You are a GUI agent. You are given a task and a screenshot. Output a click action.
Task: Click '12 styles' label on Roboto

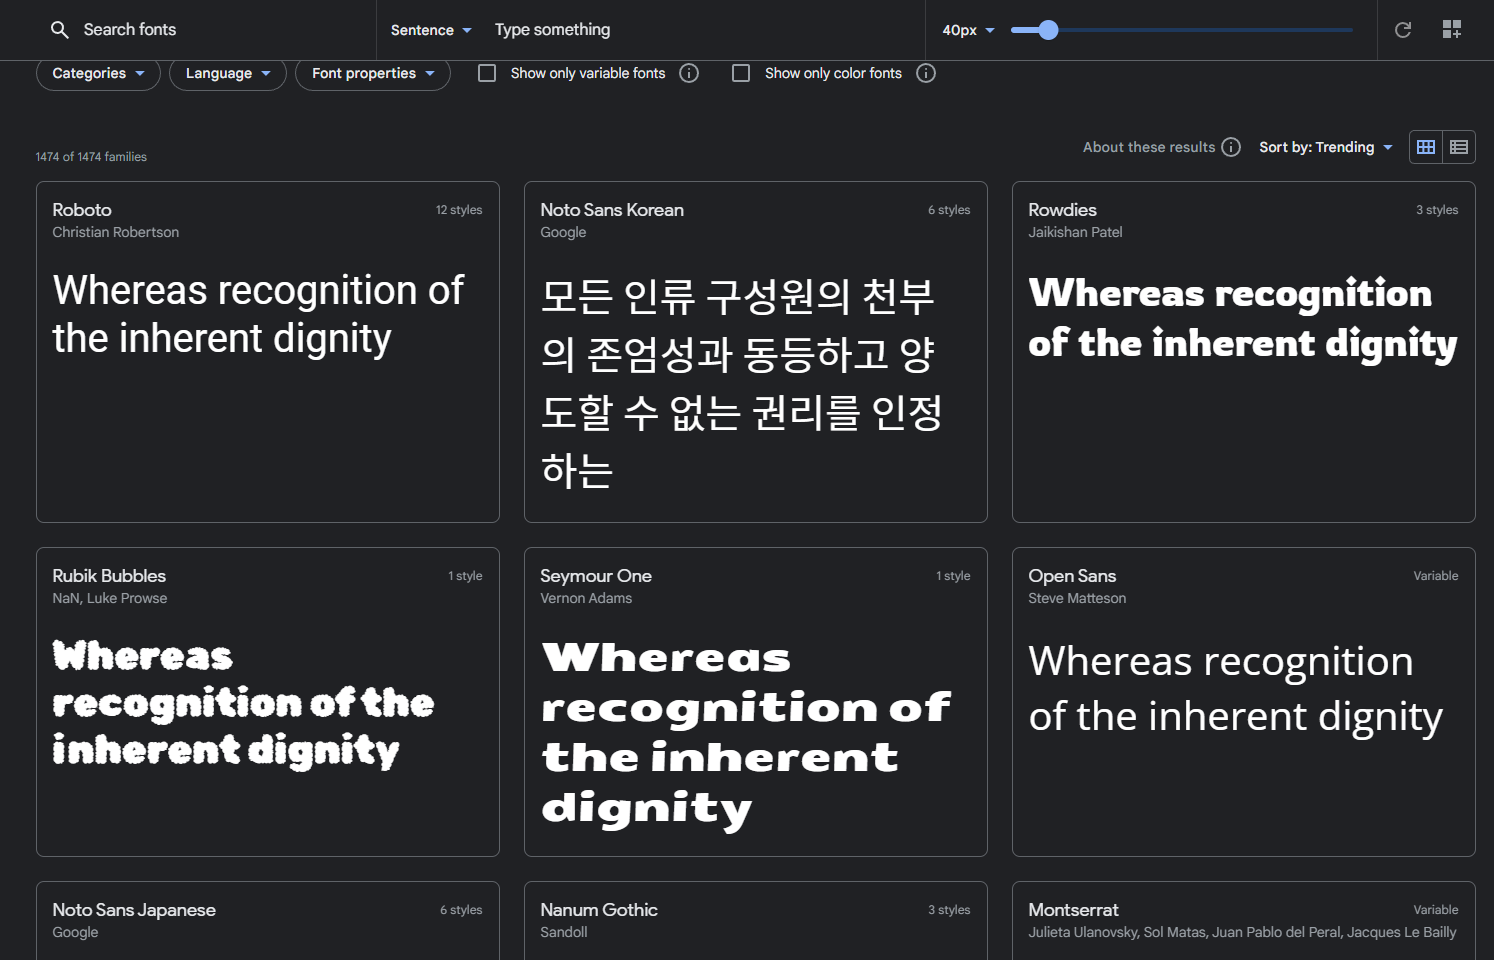coord(459,210)
